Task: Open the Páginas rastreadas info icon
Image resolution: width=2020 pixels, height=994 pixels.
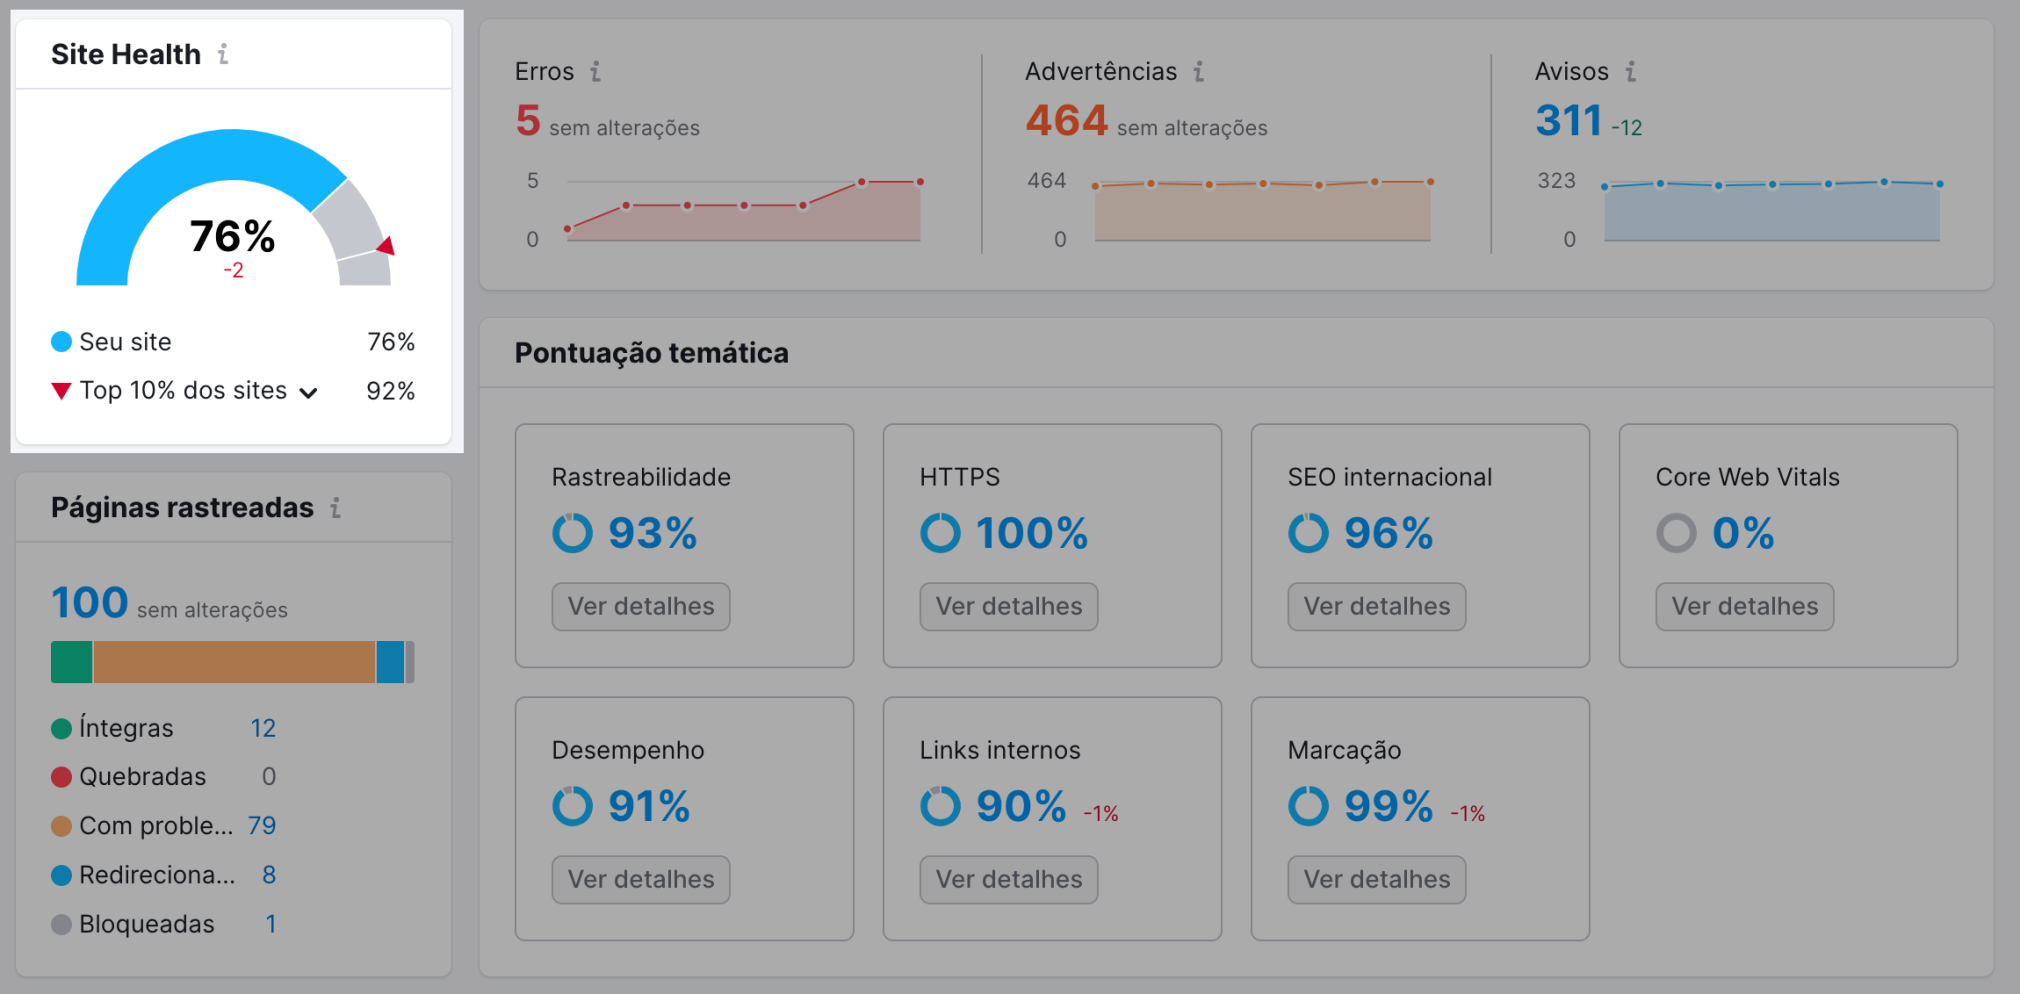Action: tap(336, 507)
